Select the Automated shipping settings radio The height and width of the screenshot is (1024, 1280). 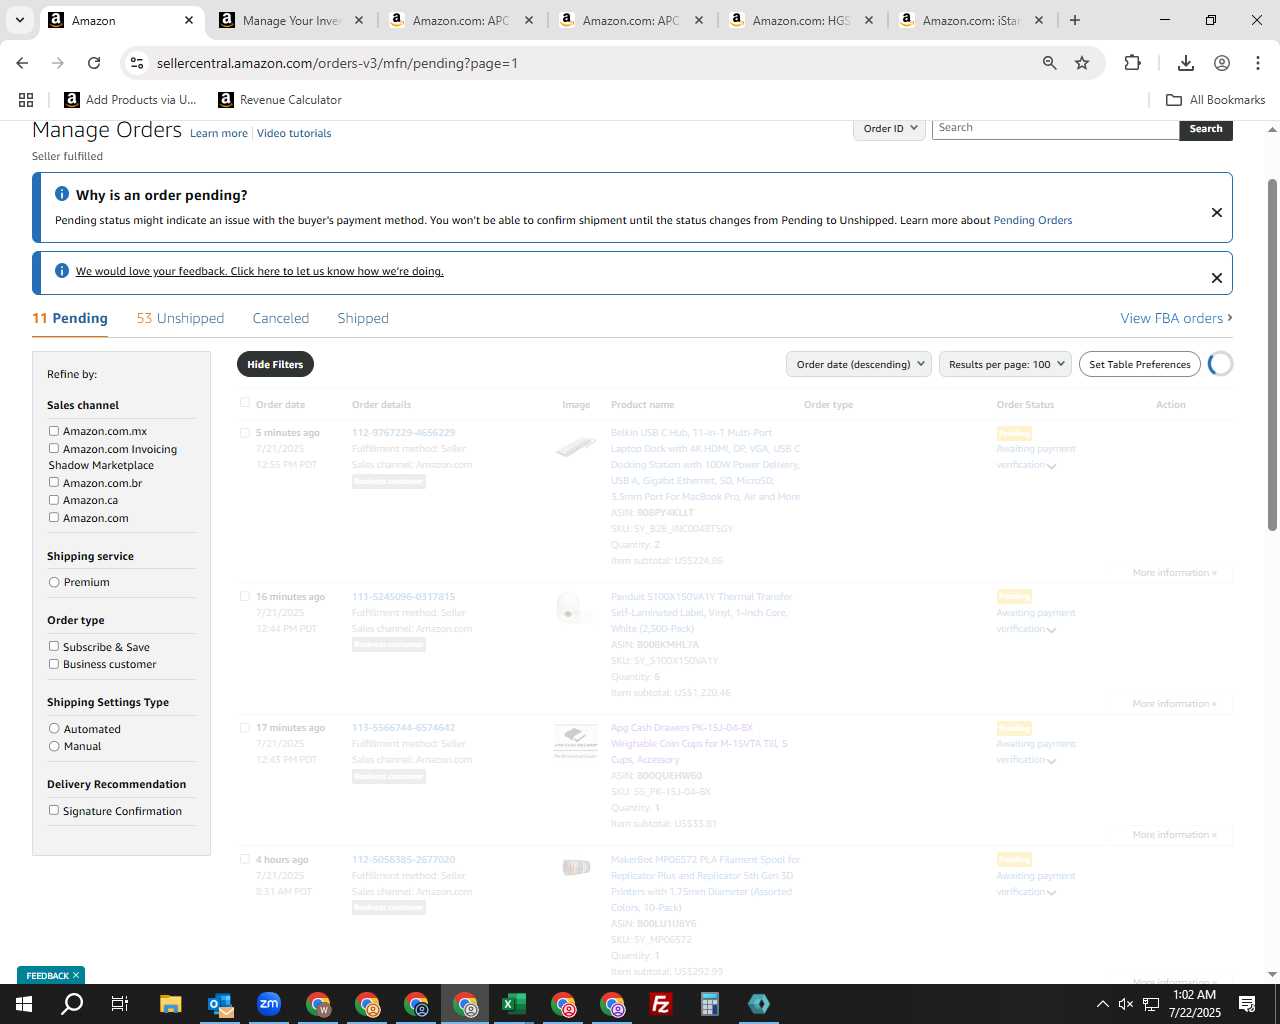54,728
